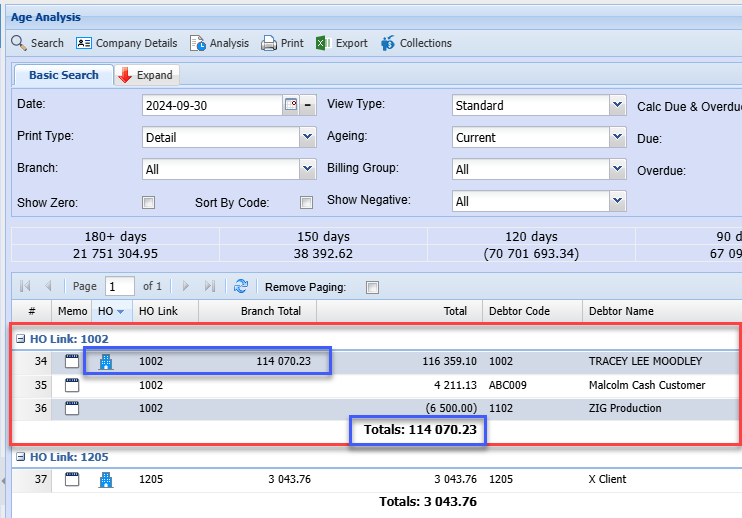Expand the Ageing dropdown list
Image resolution: width=742 pixels, height=518 pixels.
617,138
